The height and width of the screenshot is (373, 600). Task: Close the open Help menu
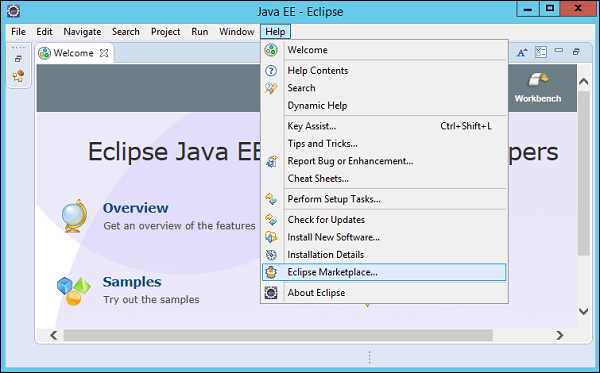pyautogui.click(x=275, y=32)
